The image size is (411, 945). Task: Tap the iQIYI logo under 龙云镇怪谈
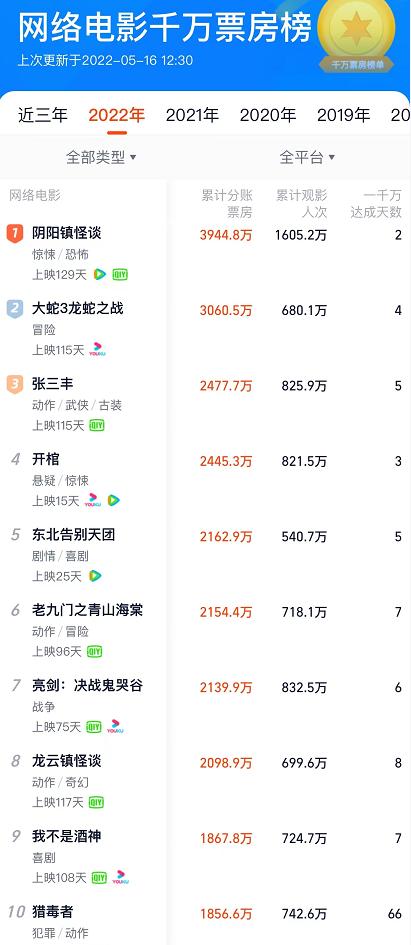click(96, 802)
